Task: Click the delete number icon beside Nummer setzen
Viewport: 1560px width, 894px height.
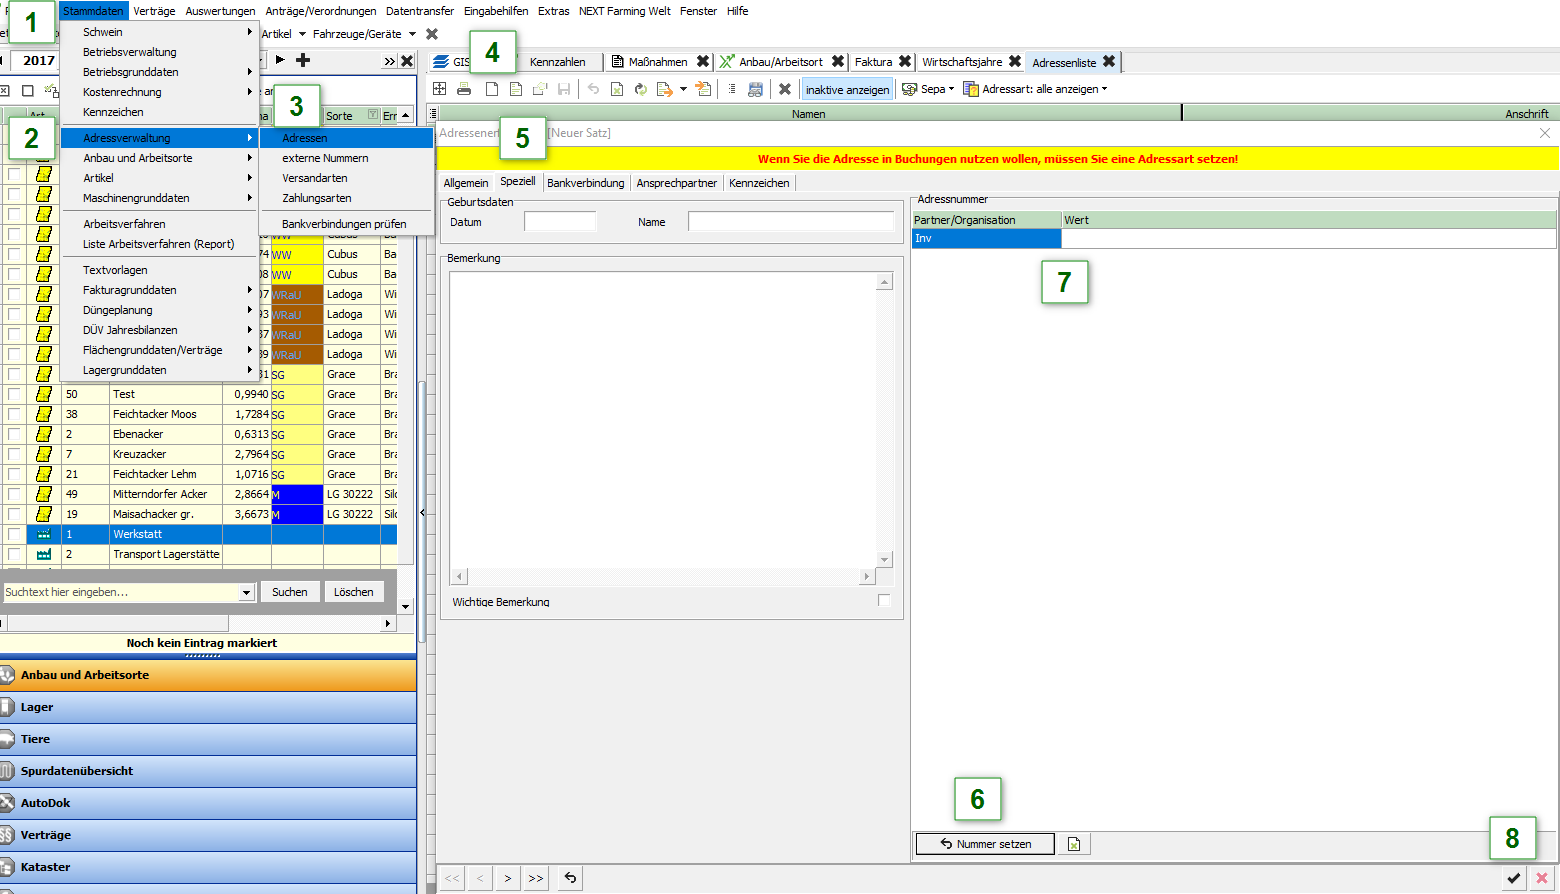Action: (1073, 844)
